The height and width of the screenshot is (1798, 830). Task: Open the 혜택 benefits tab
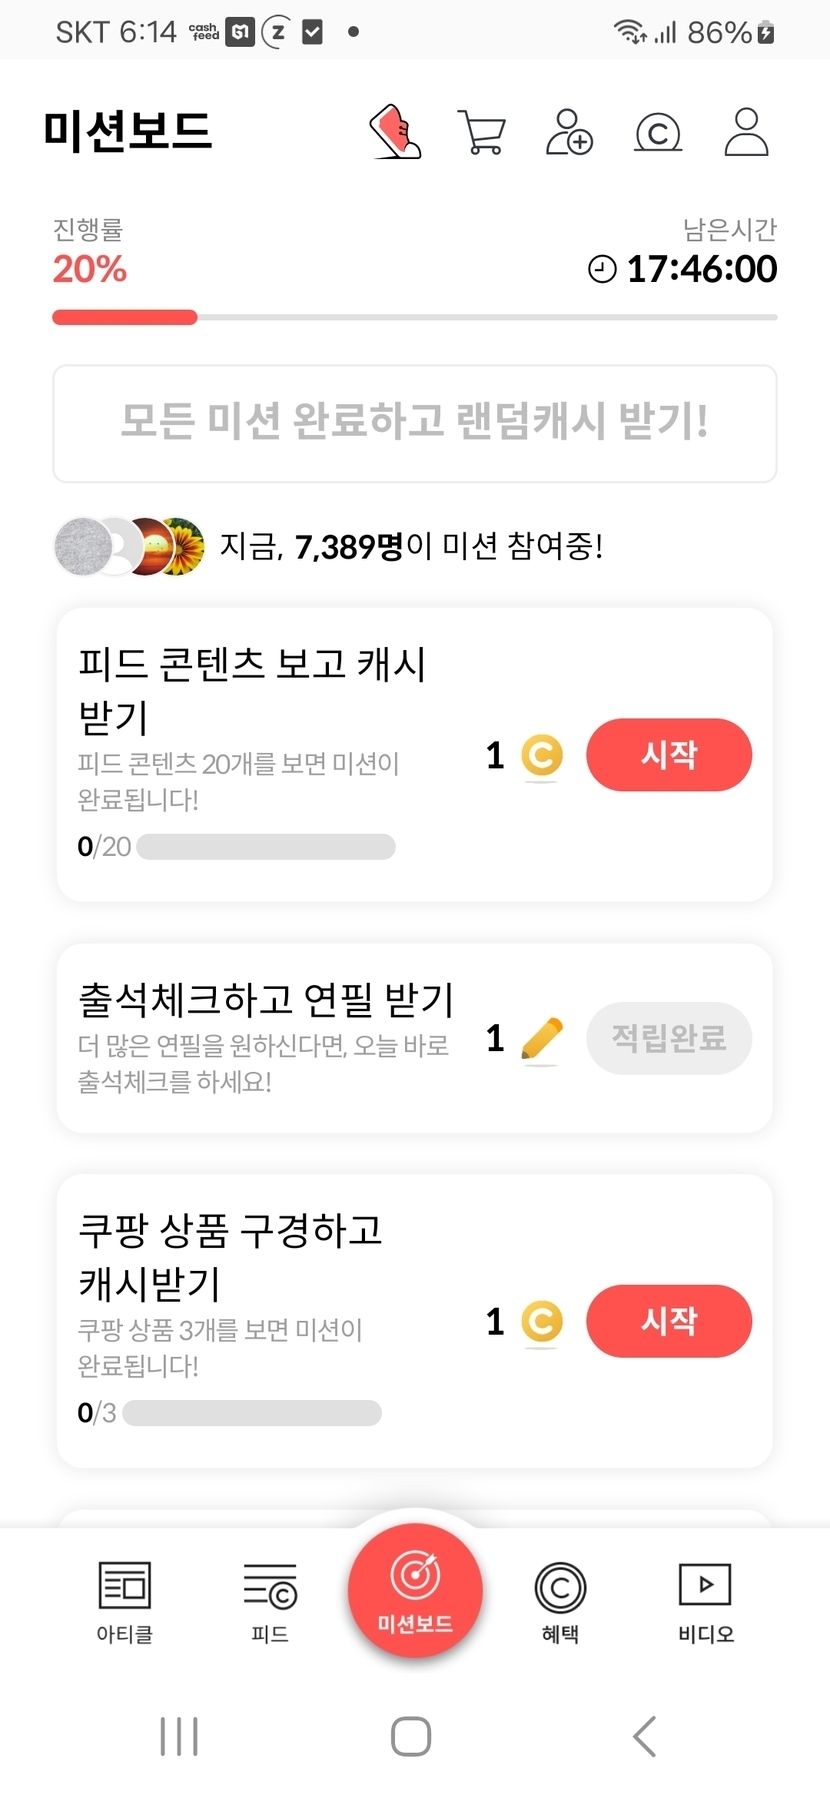coord(560,1602)
